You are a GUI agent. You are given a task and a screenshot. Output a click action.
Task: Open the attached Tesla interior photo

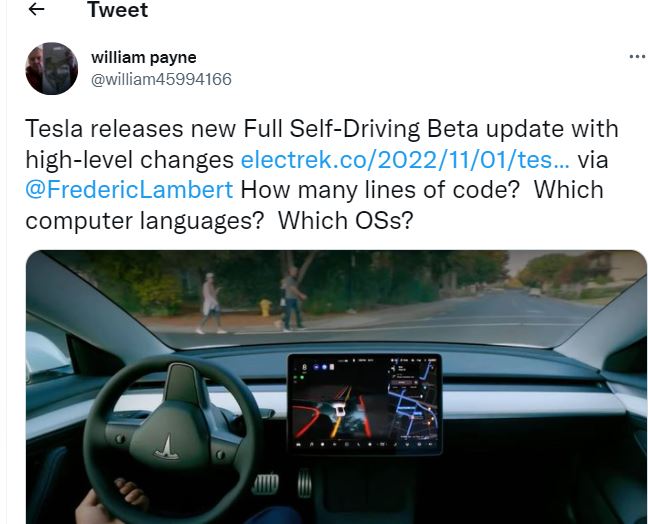click(336, 387)
